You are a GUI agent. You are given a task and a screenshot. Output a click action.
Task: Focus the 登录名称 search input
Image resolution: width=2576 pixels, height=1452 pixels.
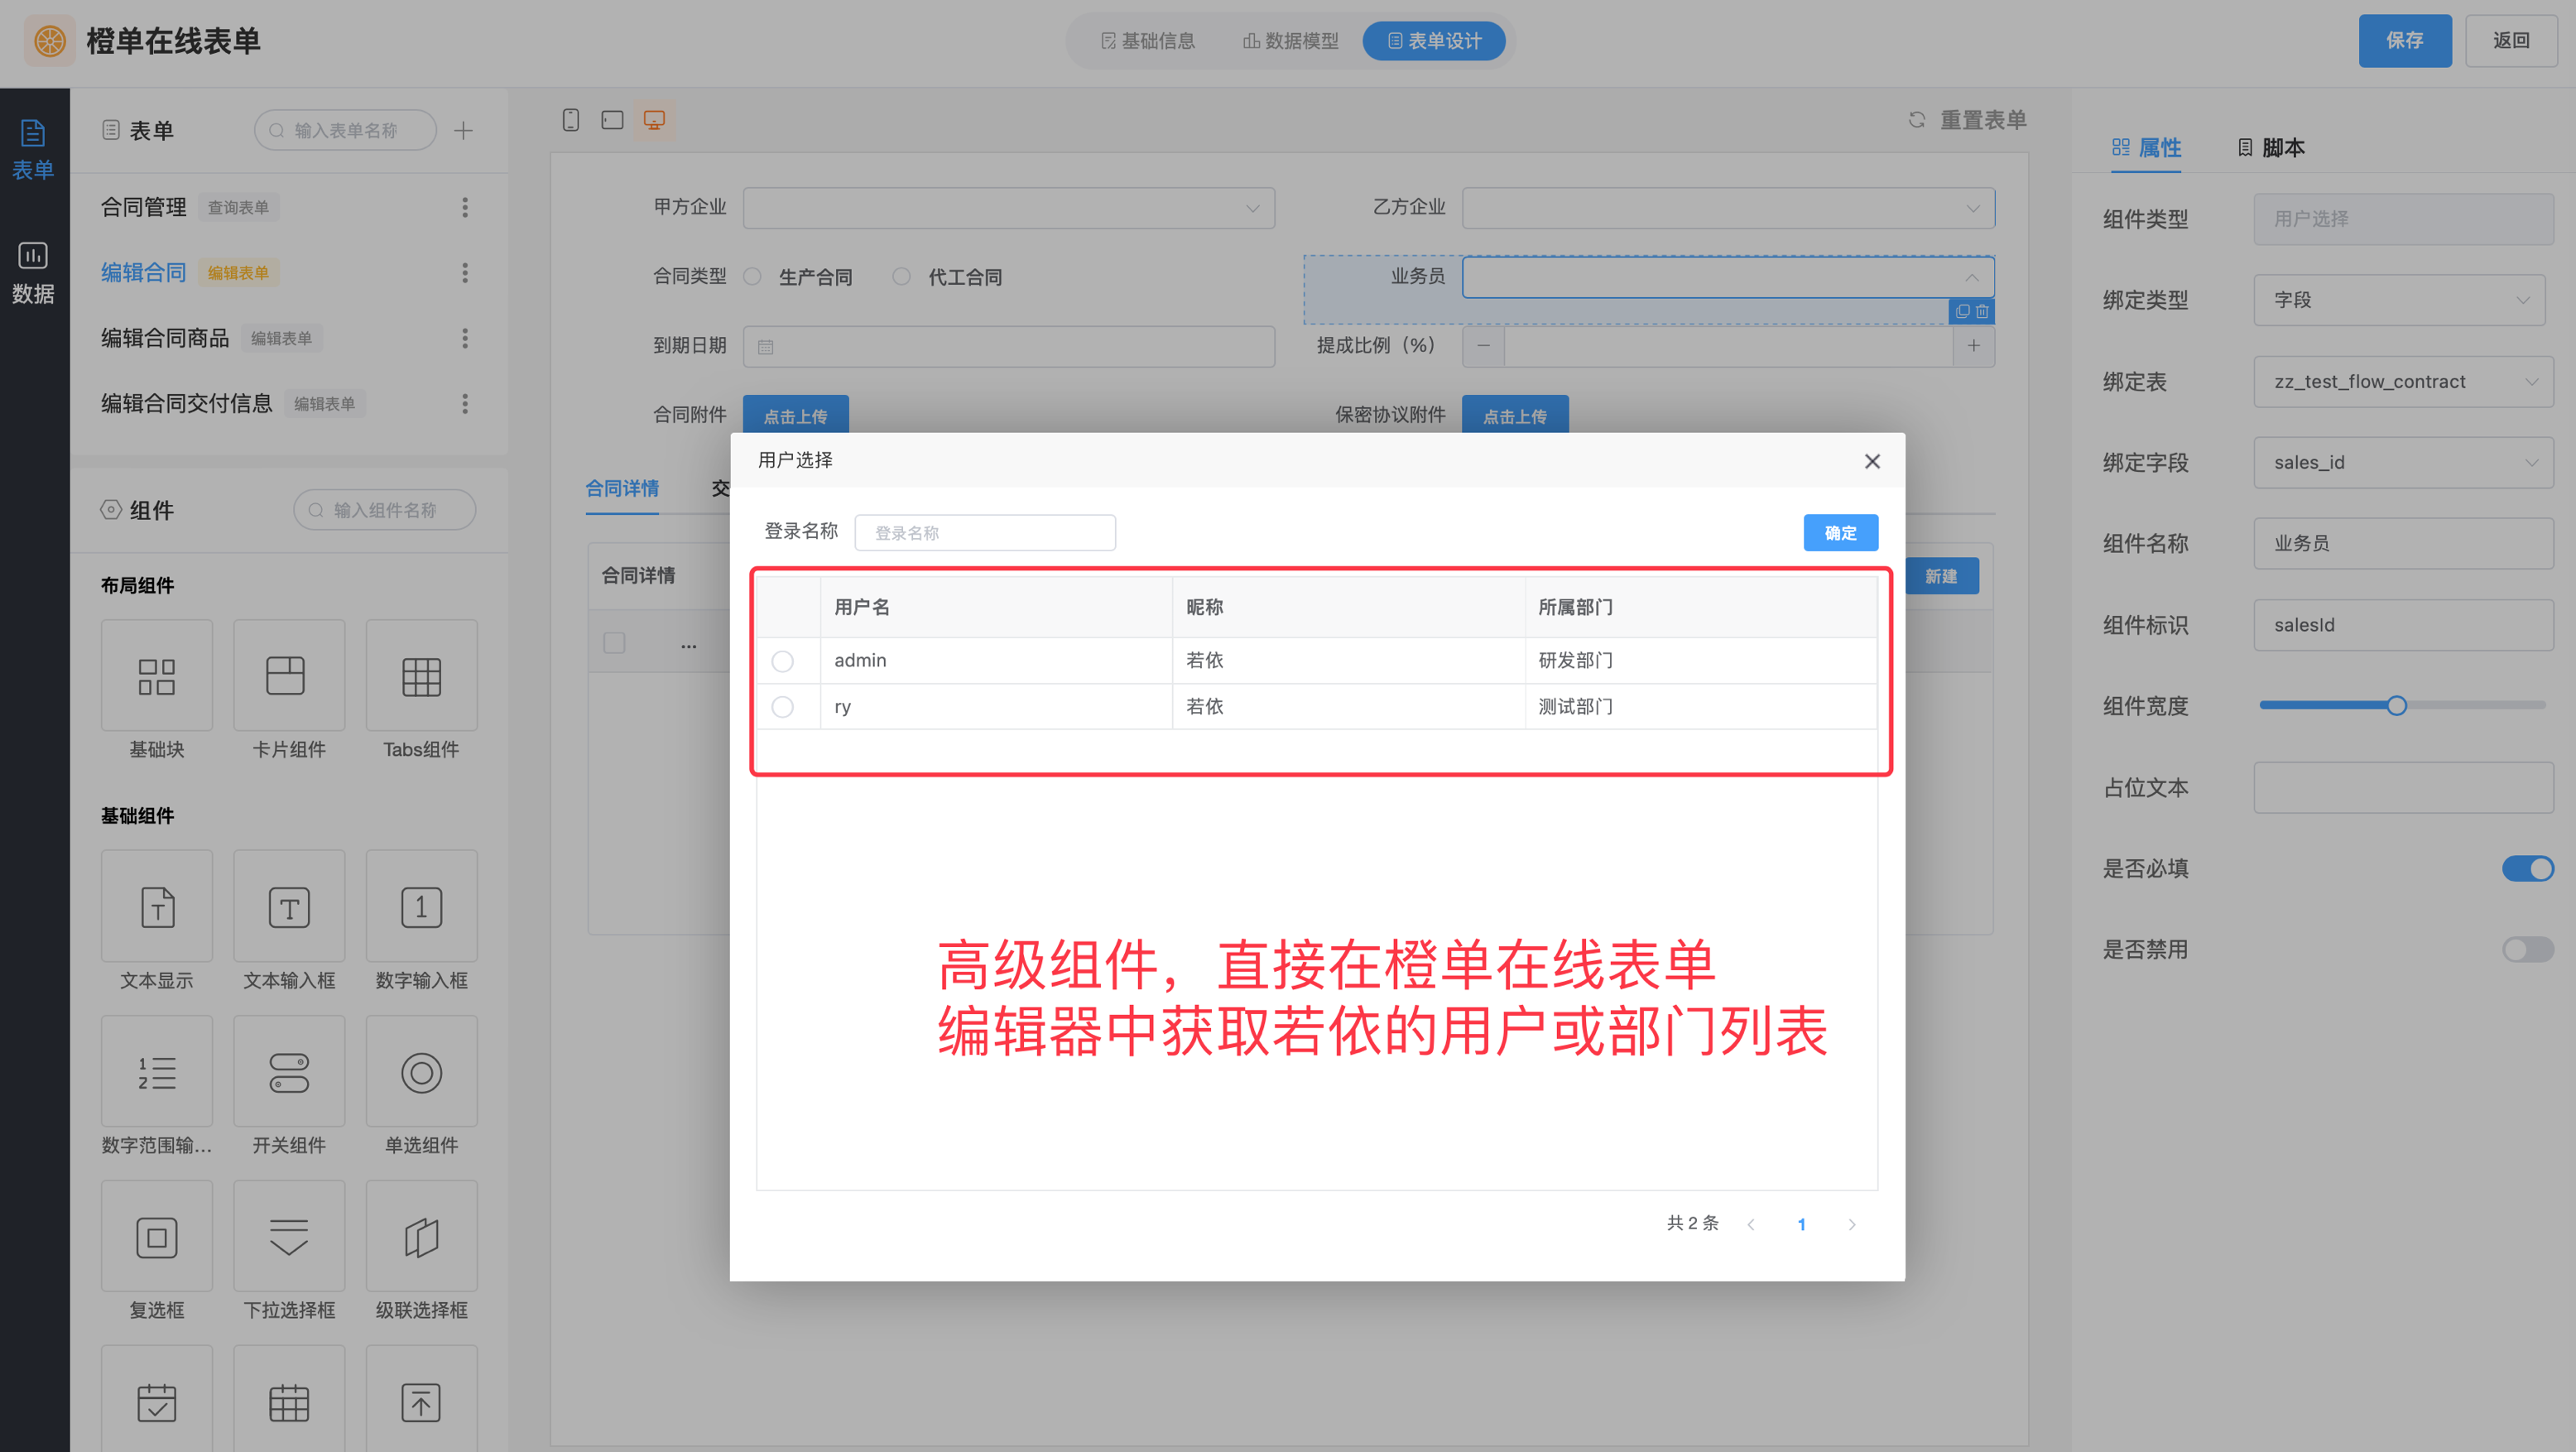985,533
